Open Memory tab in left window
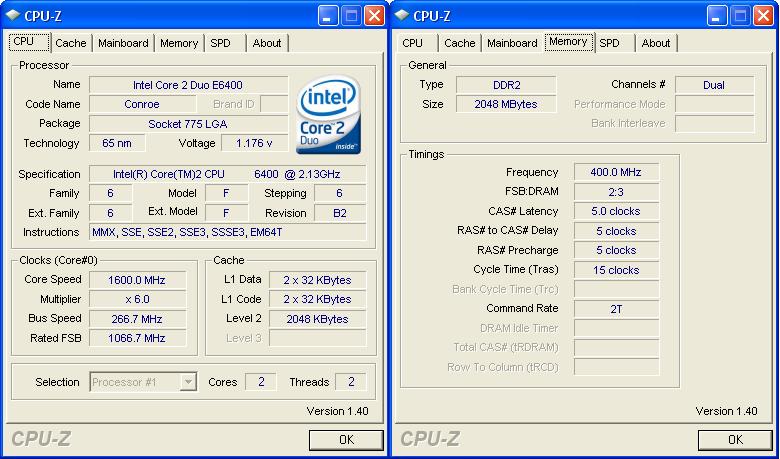Screen dimensions: 780x459 click(x=179, y=43)
